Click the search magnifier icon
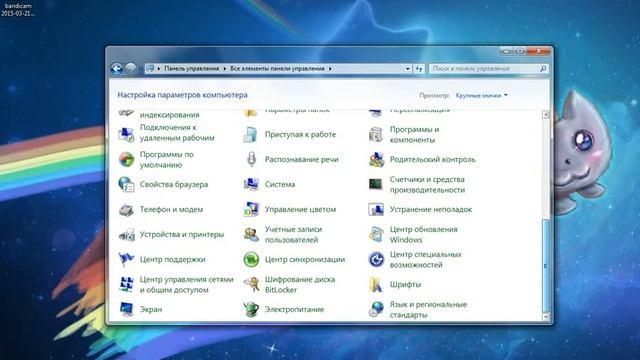 pyautogui.click(x=543, y=69)
